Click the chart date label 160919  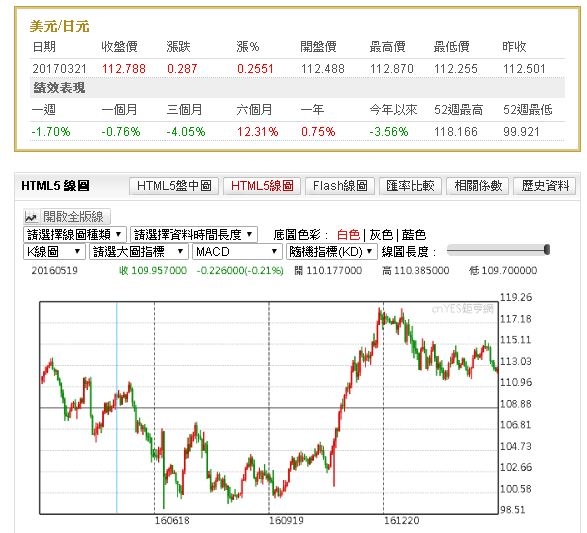(286, 521)
